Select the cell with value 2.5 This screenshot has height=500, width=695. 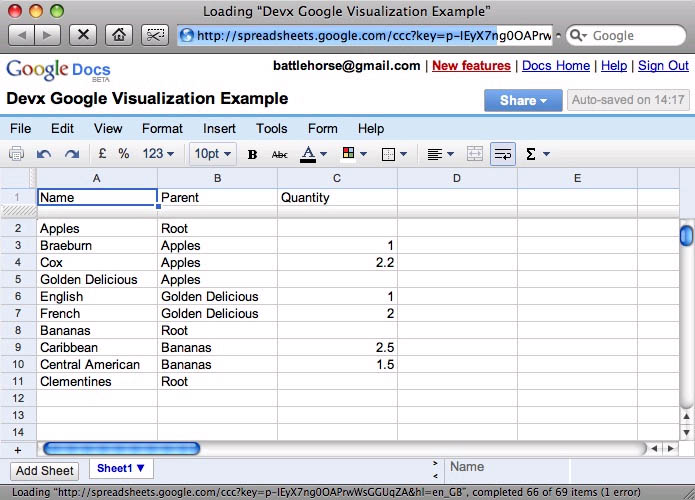tap(337, 348)
